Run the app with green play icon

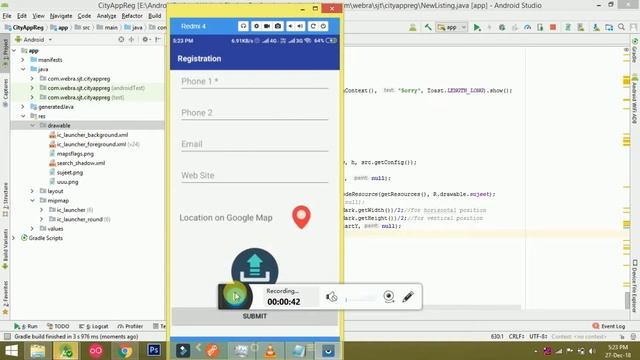point(477,27)
